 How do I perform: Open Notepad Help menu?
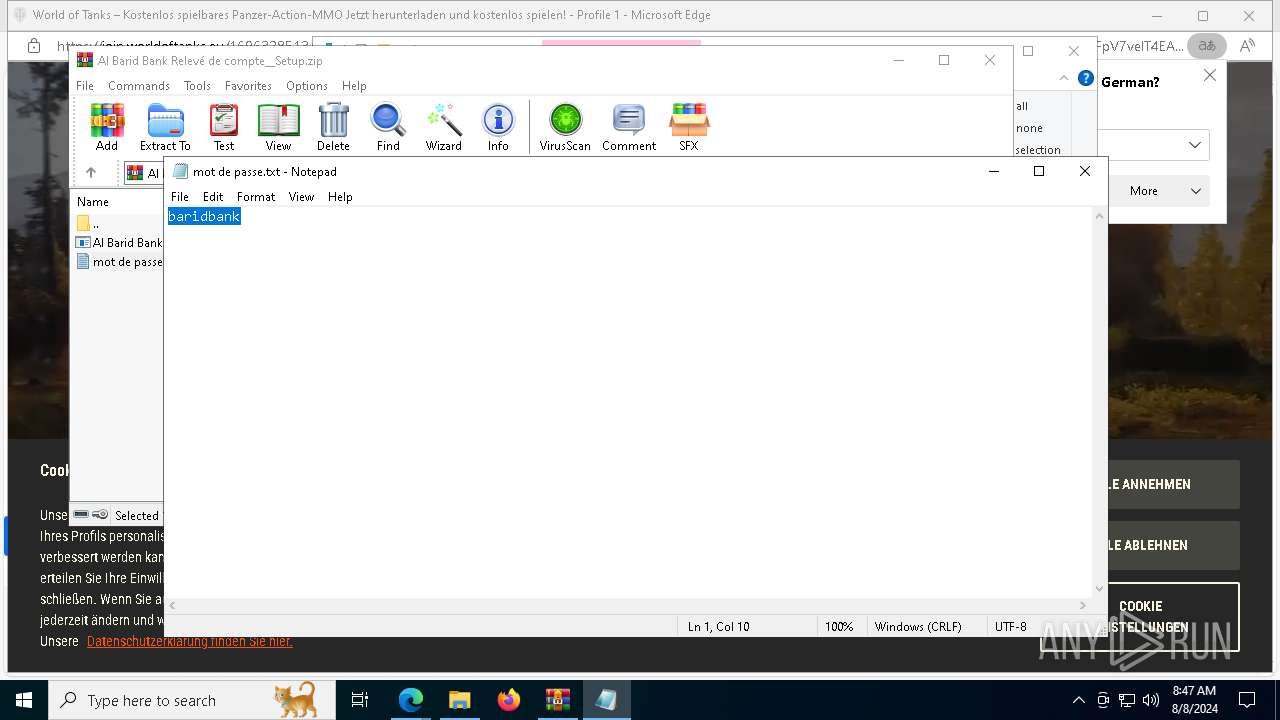tap(340, 197)
